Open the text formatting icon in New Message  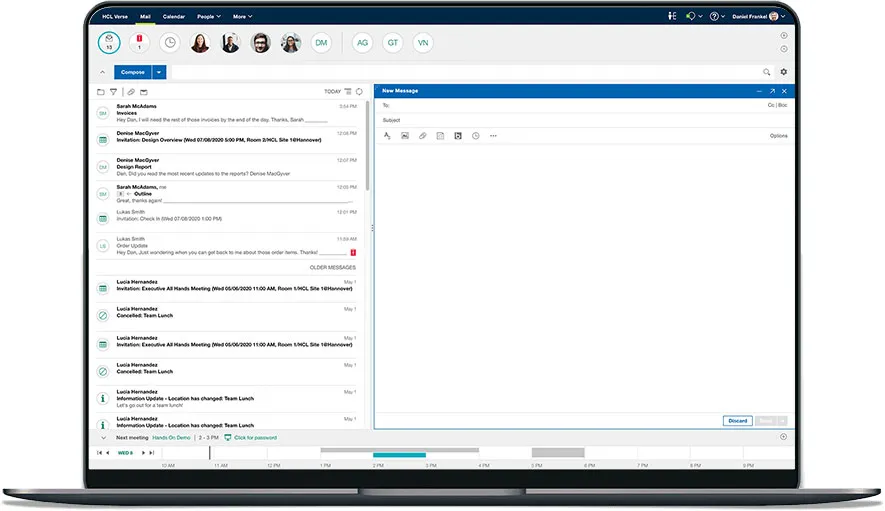click(x=387, y=135)
